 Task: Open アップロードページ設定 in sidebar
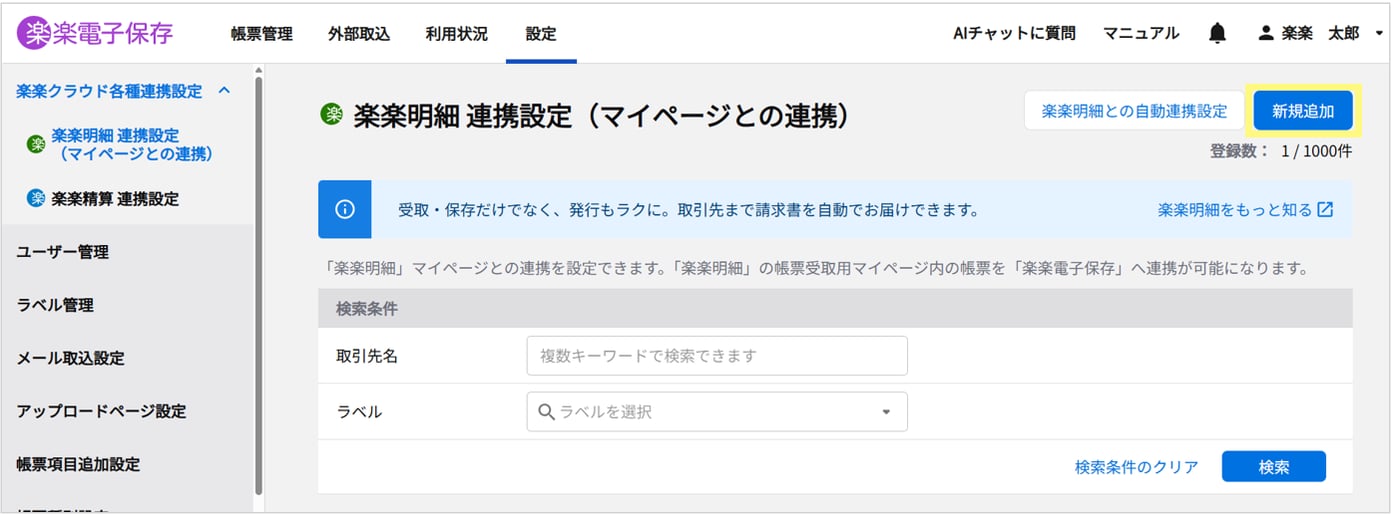pos(101,411)
